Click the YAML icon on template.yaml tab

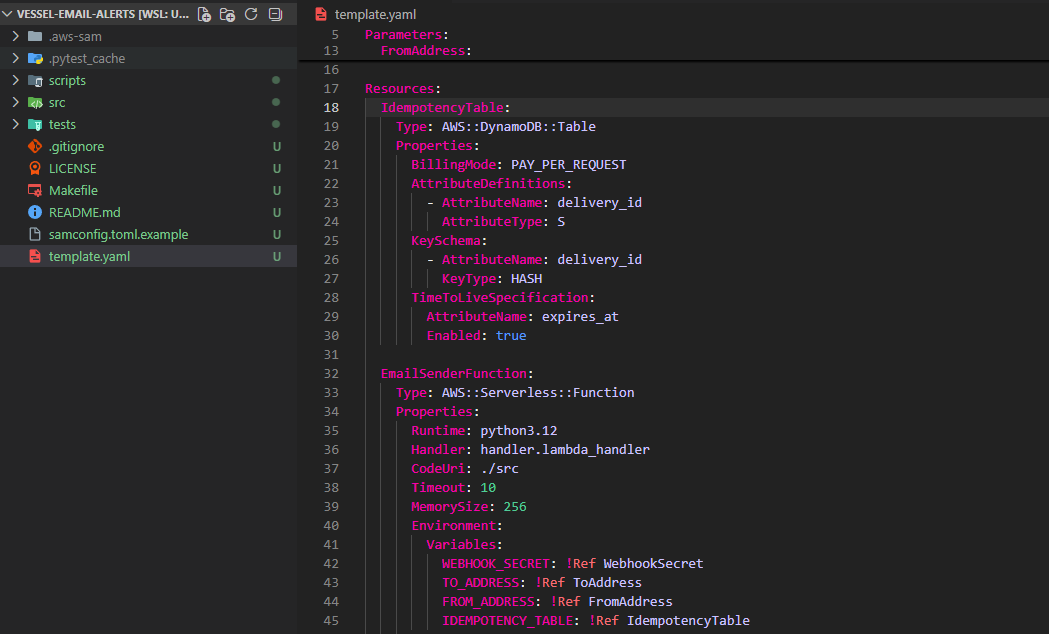(321, 14)
